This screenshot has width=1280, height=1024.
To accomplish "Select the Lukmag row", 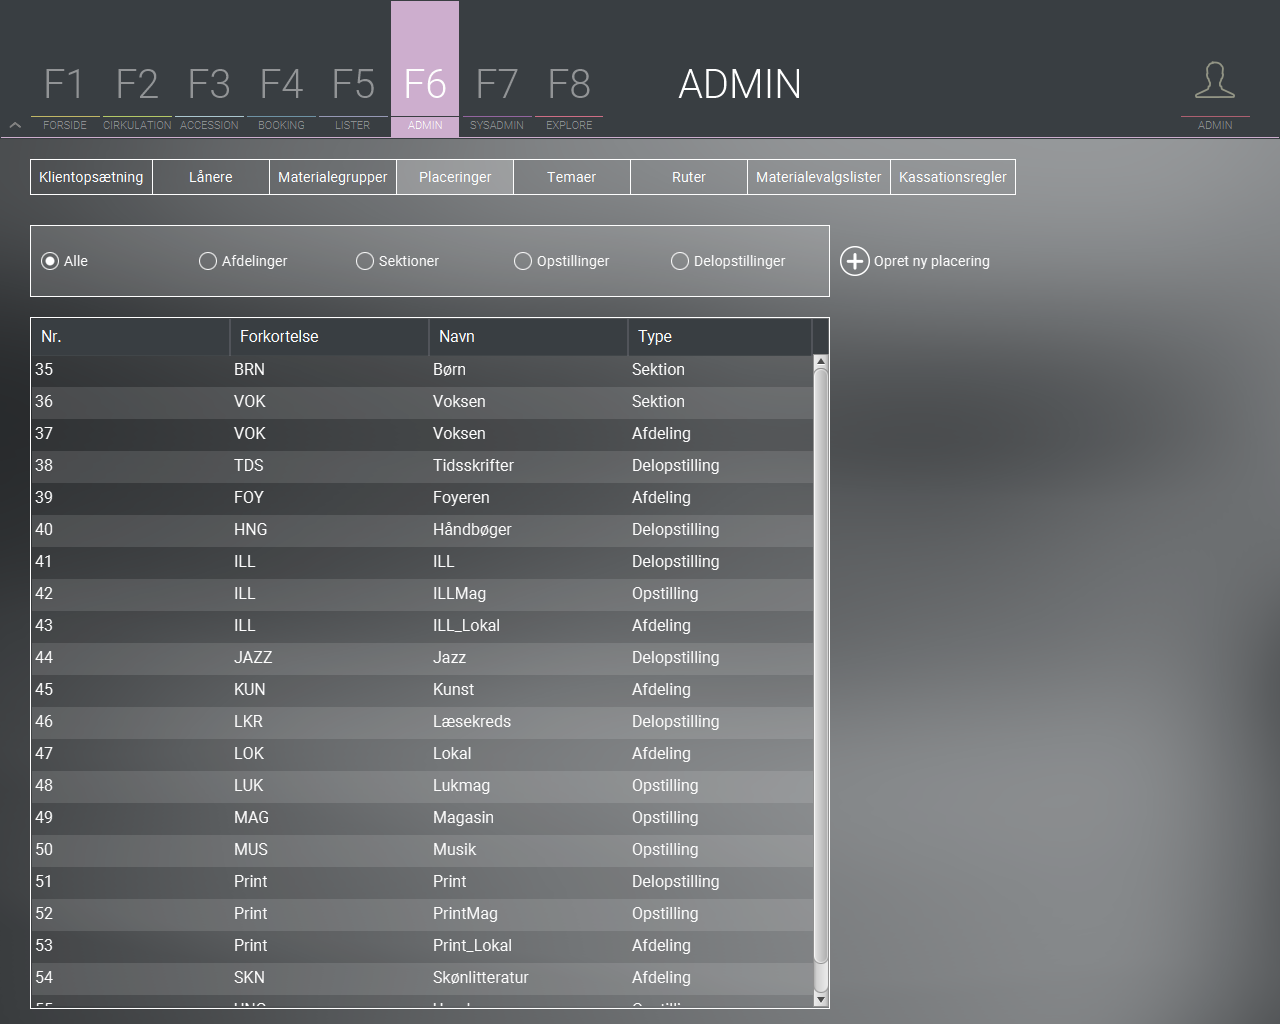I will [422, 785].
